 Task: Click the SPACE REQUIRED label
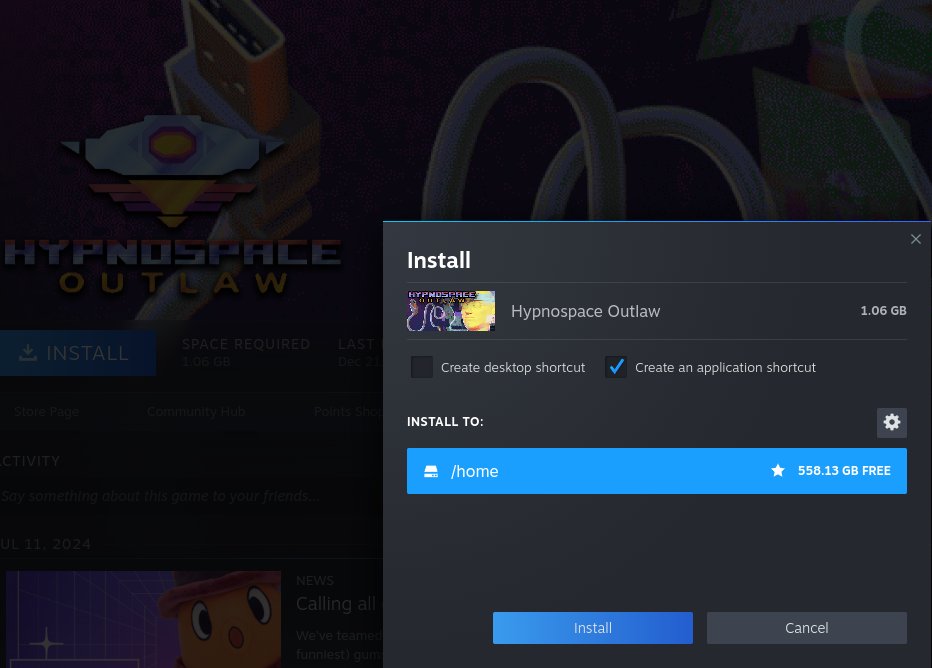pyautogui.click(x=245, y=344)
